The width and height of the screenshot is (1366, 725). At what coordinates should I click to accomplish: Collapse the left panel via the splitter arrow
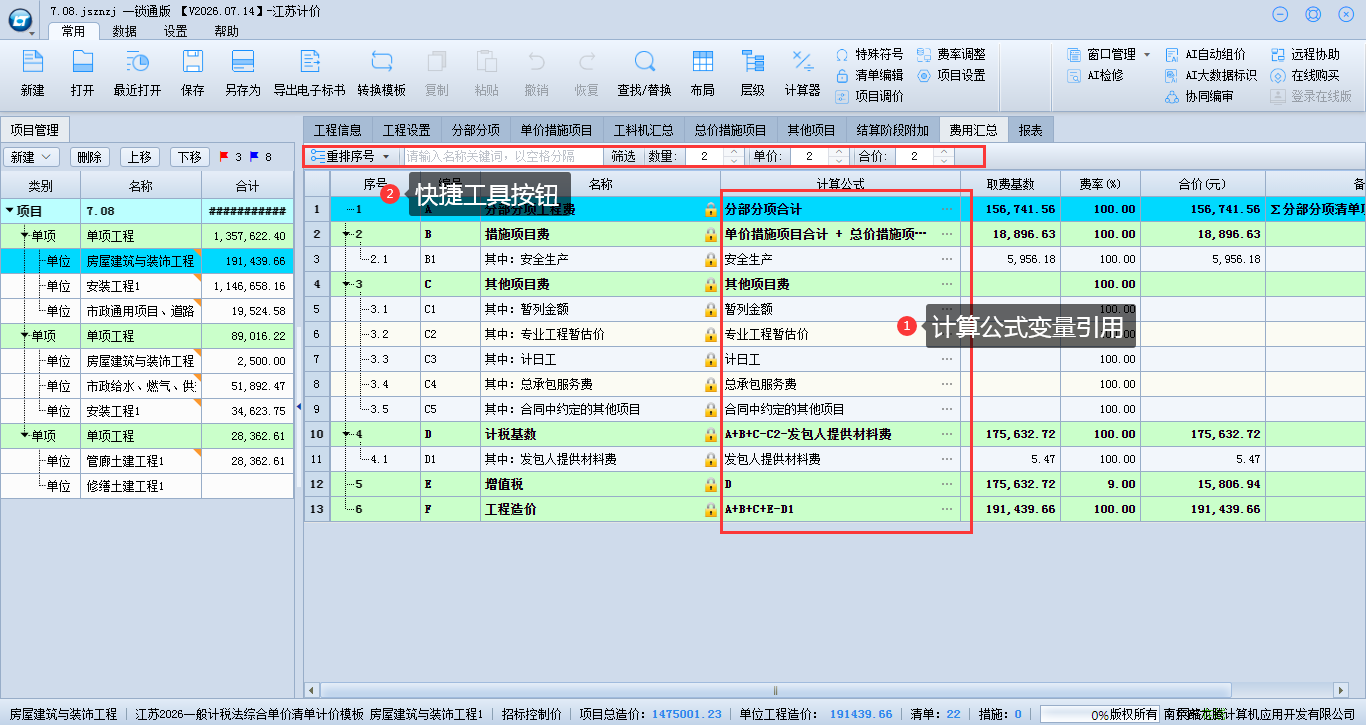coord(299,406)
